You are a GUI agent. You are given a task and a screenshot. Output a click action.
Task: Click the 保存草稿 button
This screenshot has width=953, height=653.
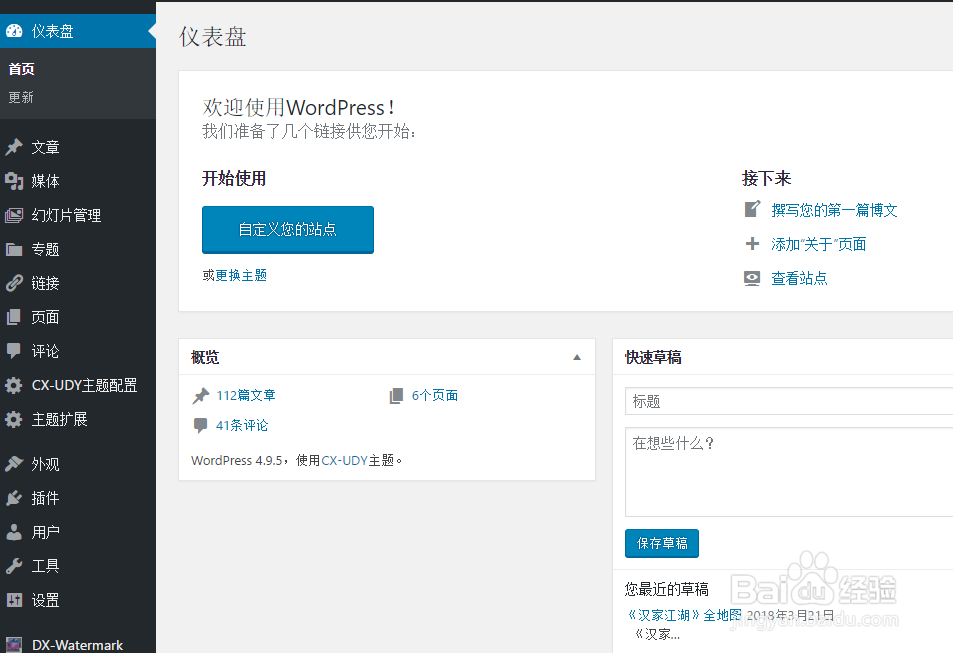662,543
